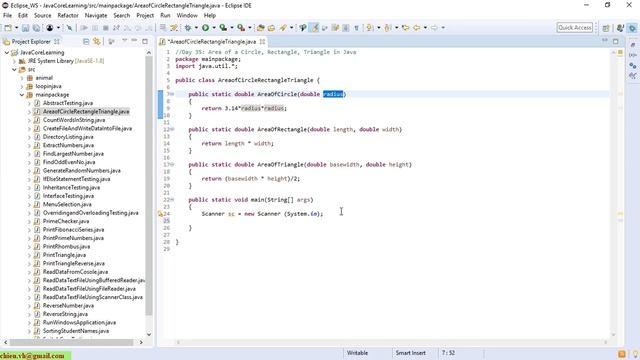The height and width of the screenshot is (360, 640).
Task: Open the External Tools dropdown arrow
Action: [x=250, y=28]
